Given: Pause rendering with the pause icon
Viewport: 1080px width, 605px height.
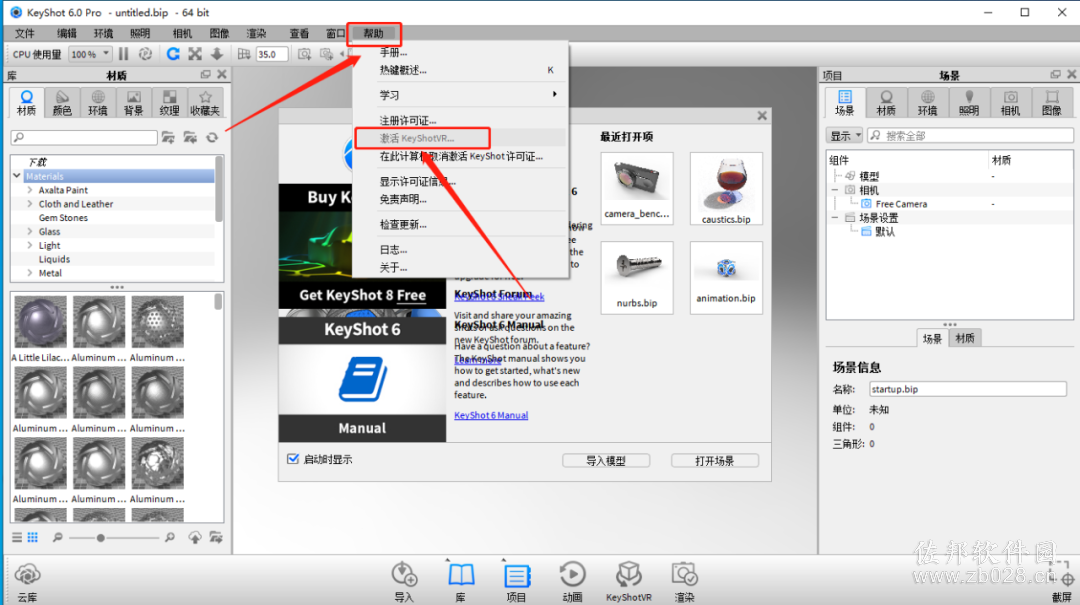Looking at the screenshot, I should point(123,54).
